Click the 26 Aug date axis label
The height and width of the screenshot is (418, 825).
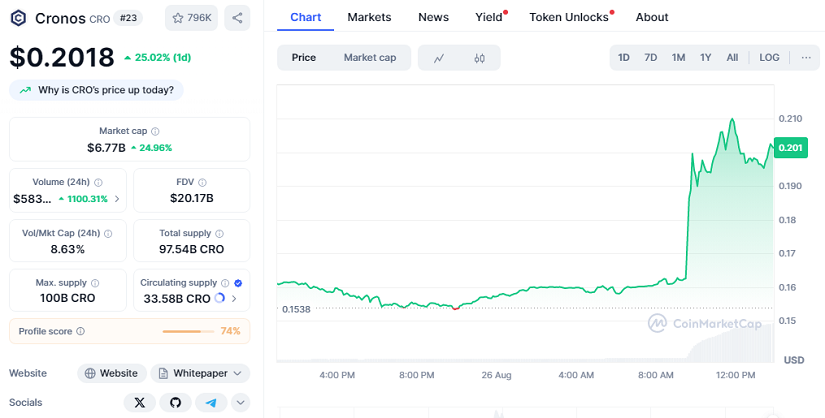point(496,375)
